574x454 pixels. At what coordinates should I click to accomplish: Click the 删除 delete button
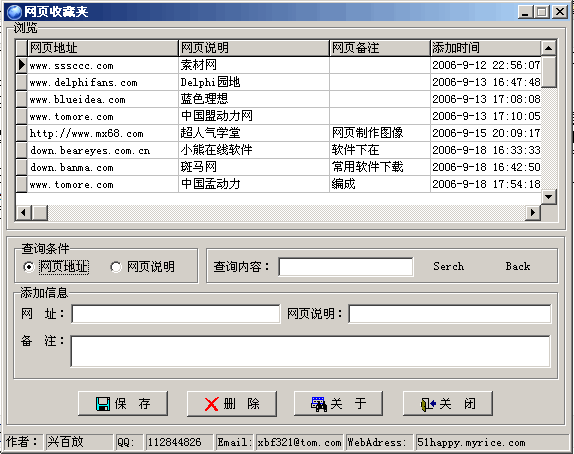pos(232,404)
